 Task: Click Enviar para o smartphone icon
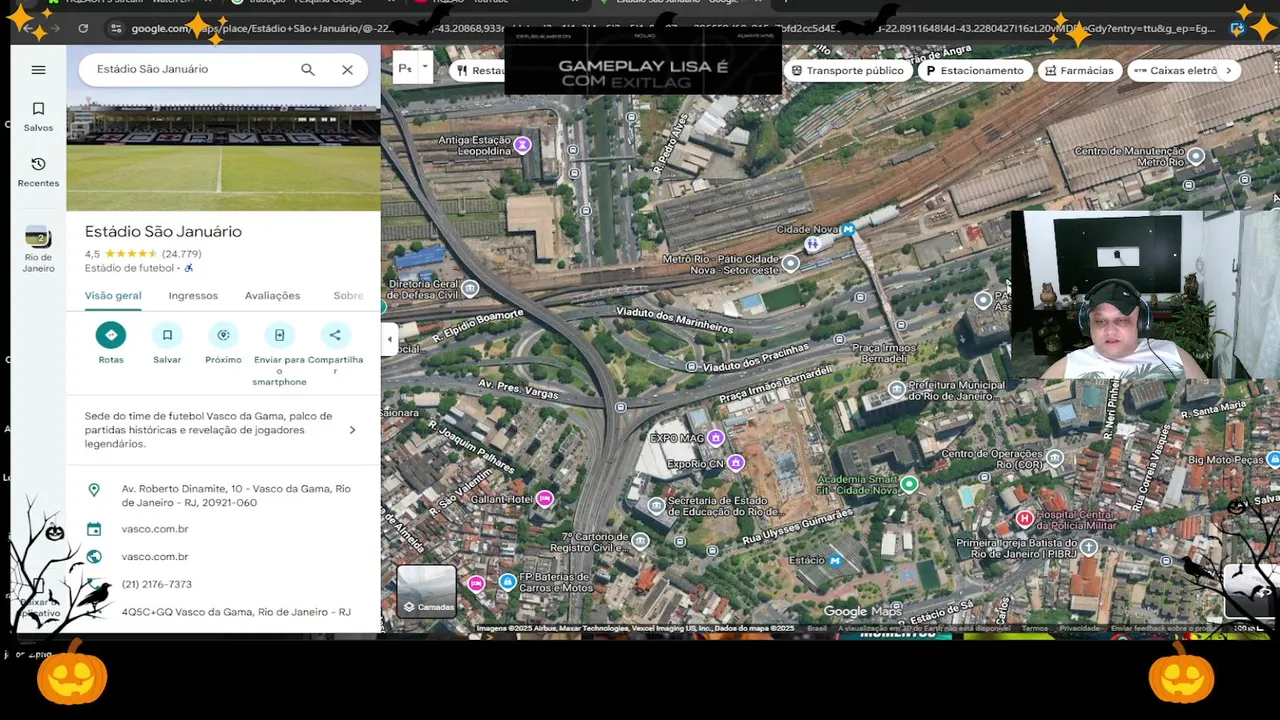[x=279, y=335]
